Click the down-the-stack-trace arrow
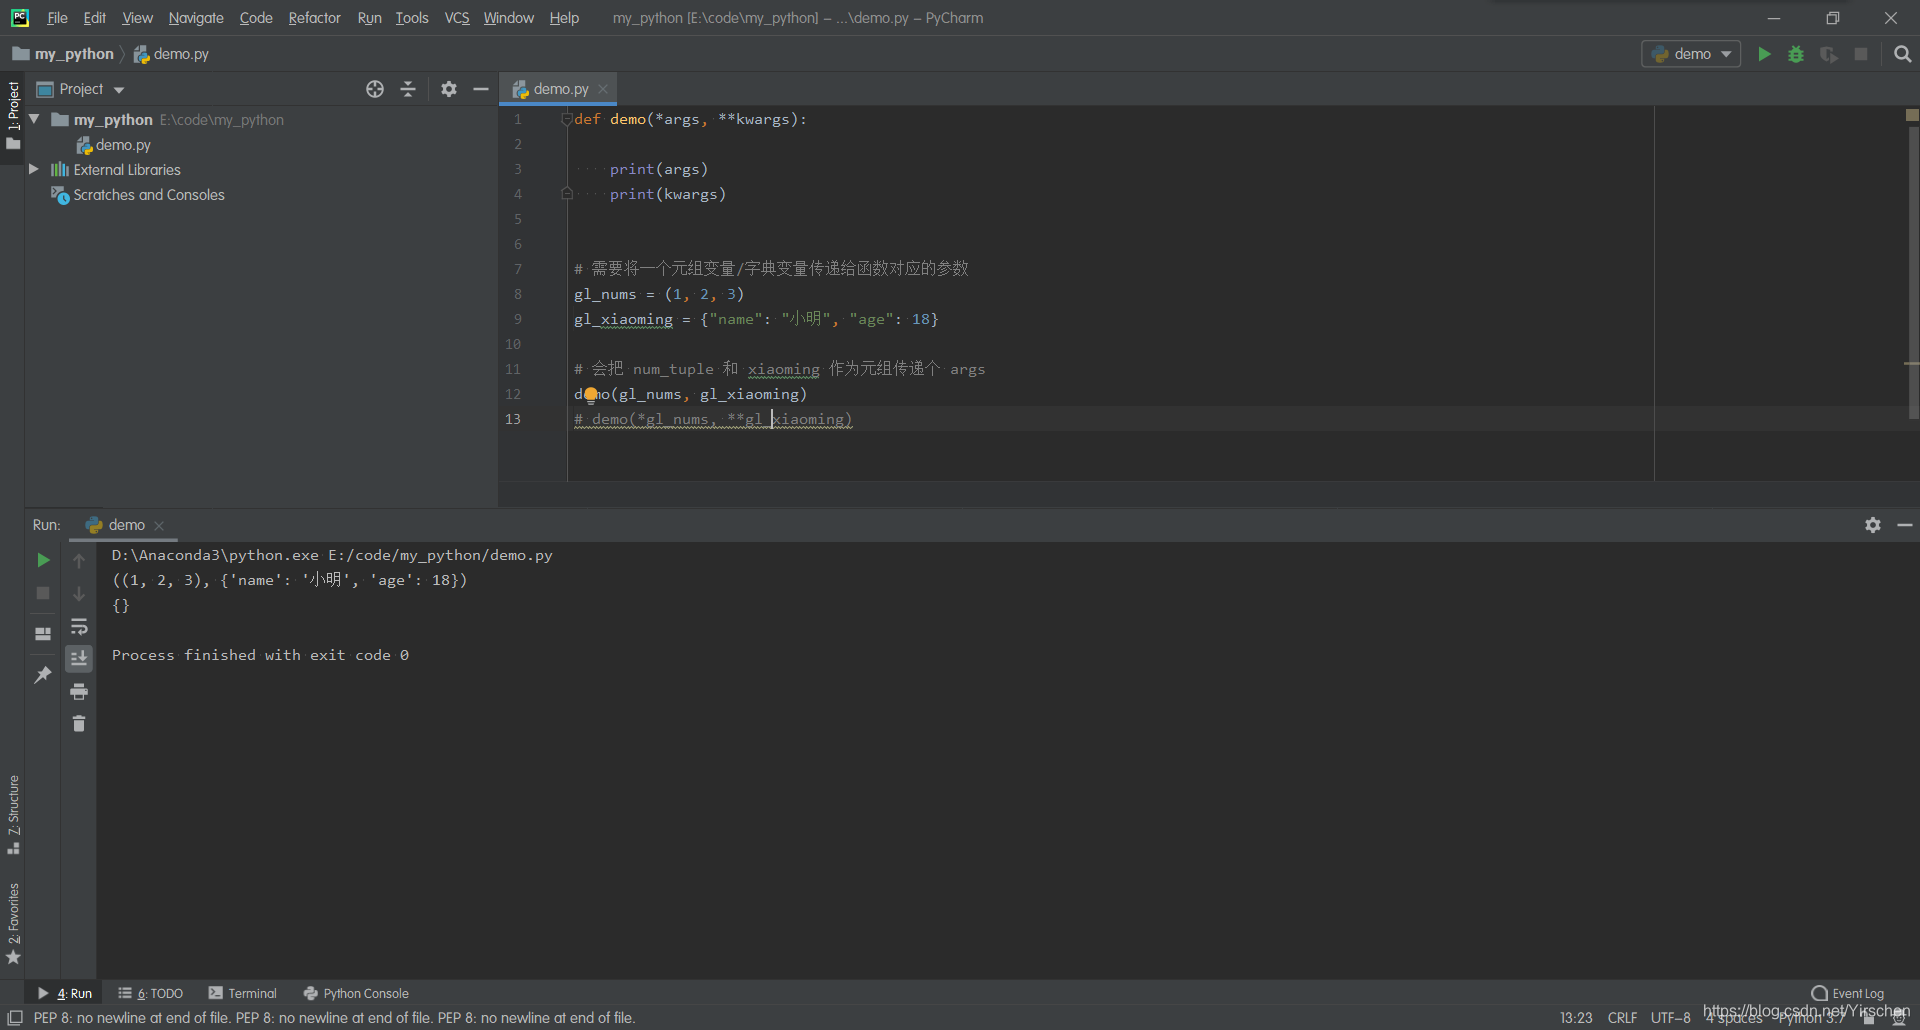Image resolution: width=1920 pixels, height=1030 pixels. coord(79,594)
